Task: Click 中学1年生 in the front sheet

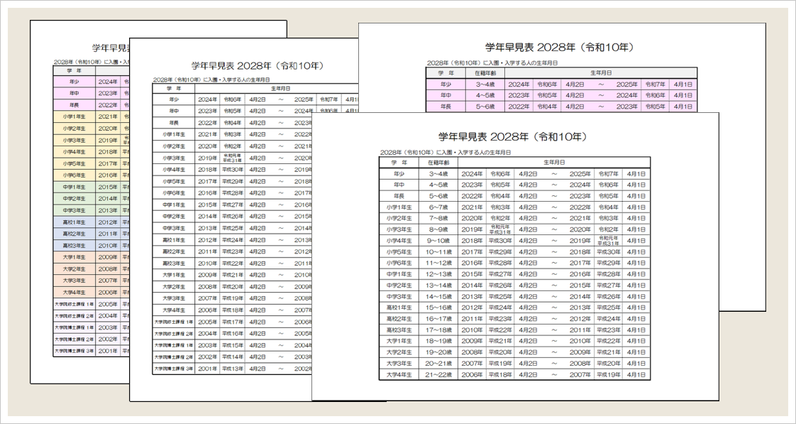Action: pyautogui.click(x=399, y=274)
